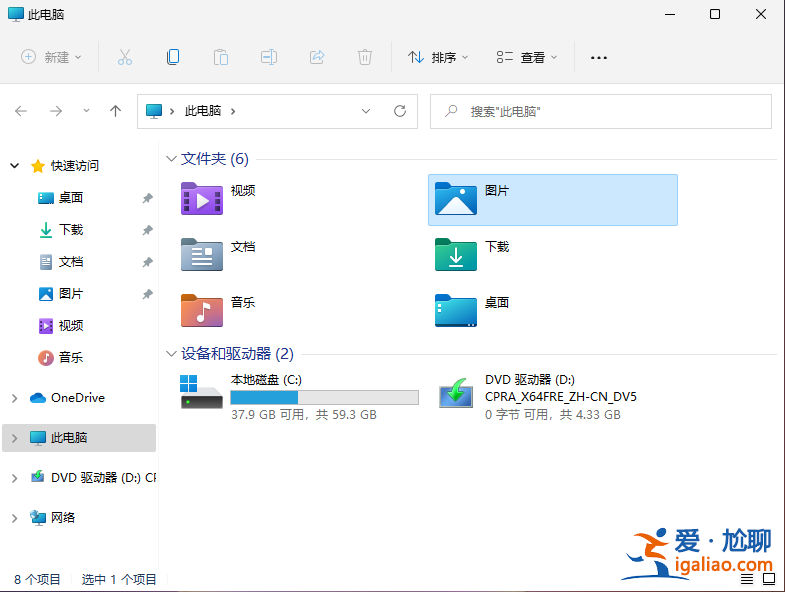Open address bar history dropdown
The height and width of the screenshot is (592, 785).
coord(366,111)
